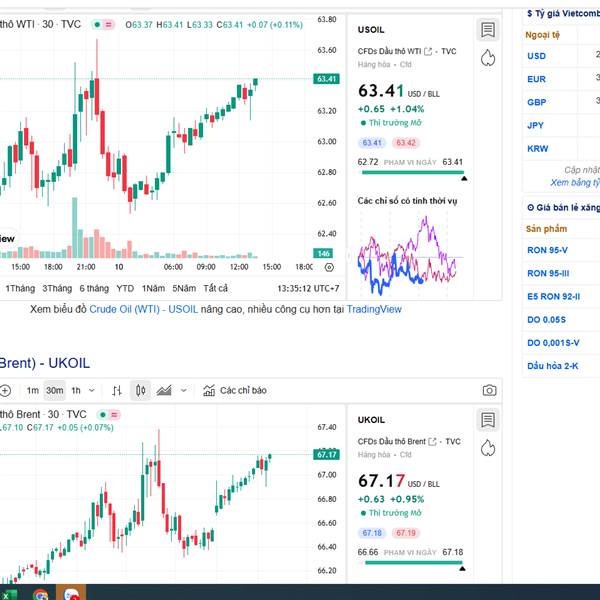
Task: Click the USOIL flame hotlist icon
Action: click(488, 58)
